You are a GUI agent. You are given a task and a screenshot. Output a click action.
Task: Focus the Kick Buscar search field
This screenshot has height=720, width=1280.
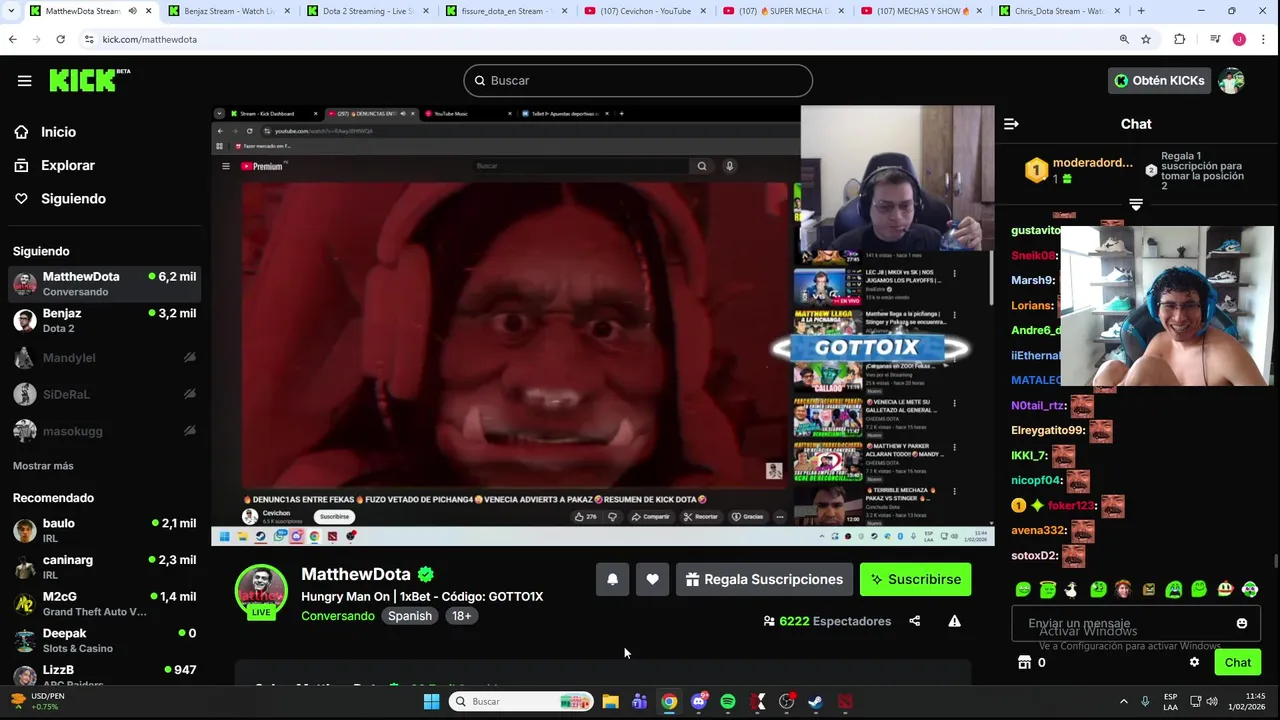pos(638,80)
